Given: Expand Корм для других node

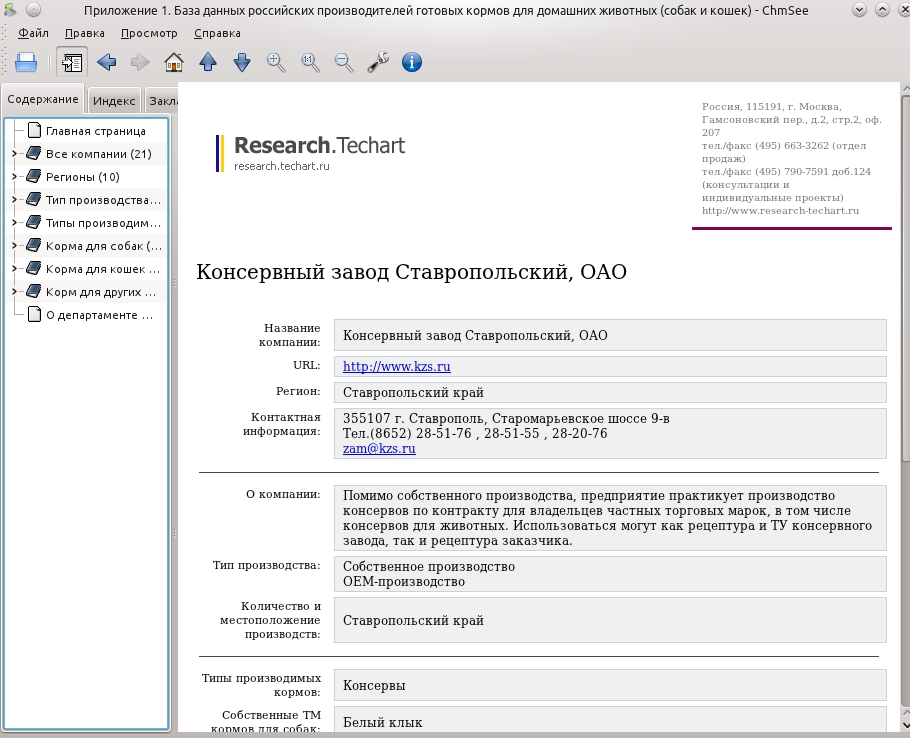Looking at the screenshot, I should click(x=15, y=292).
